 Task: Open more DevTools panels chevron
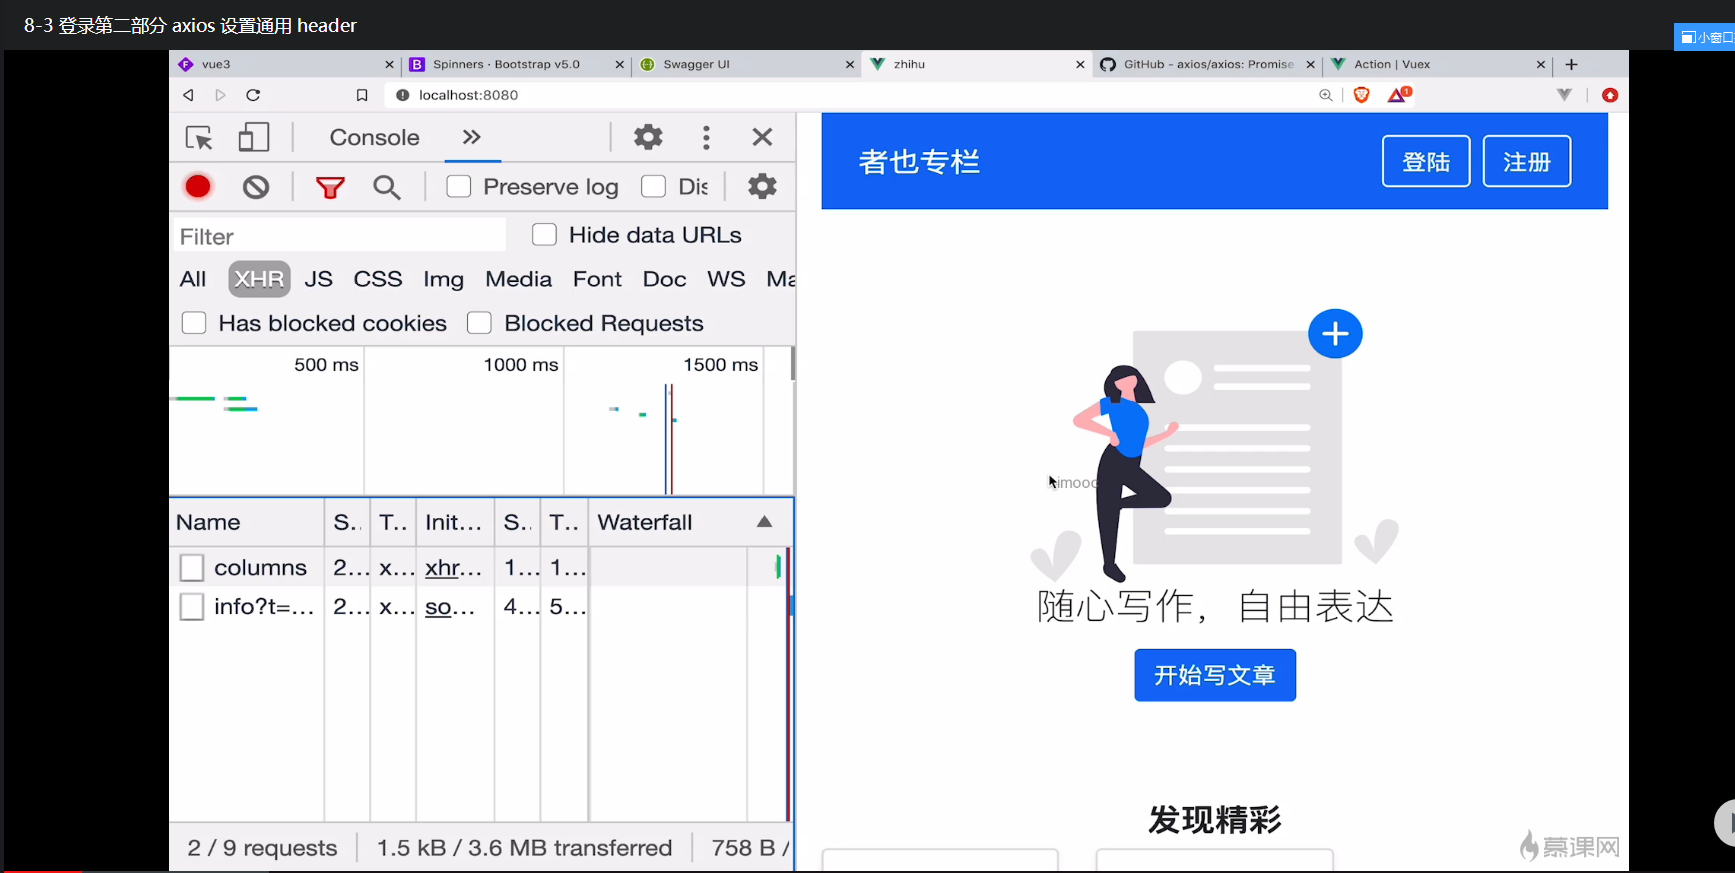[x=472, y=137]
